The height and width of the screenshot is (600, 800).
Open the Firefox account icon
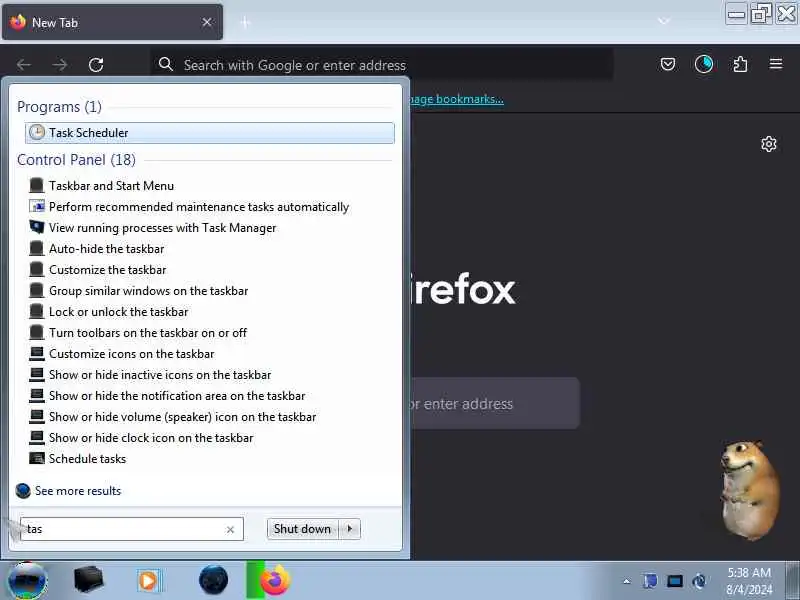coord(704,64)
